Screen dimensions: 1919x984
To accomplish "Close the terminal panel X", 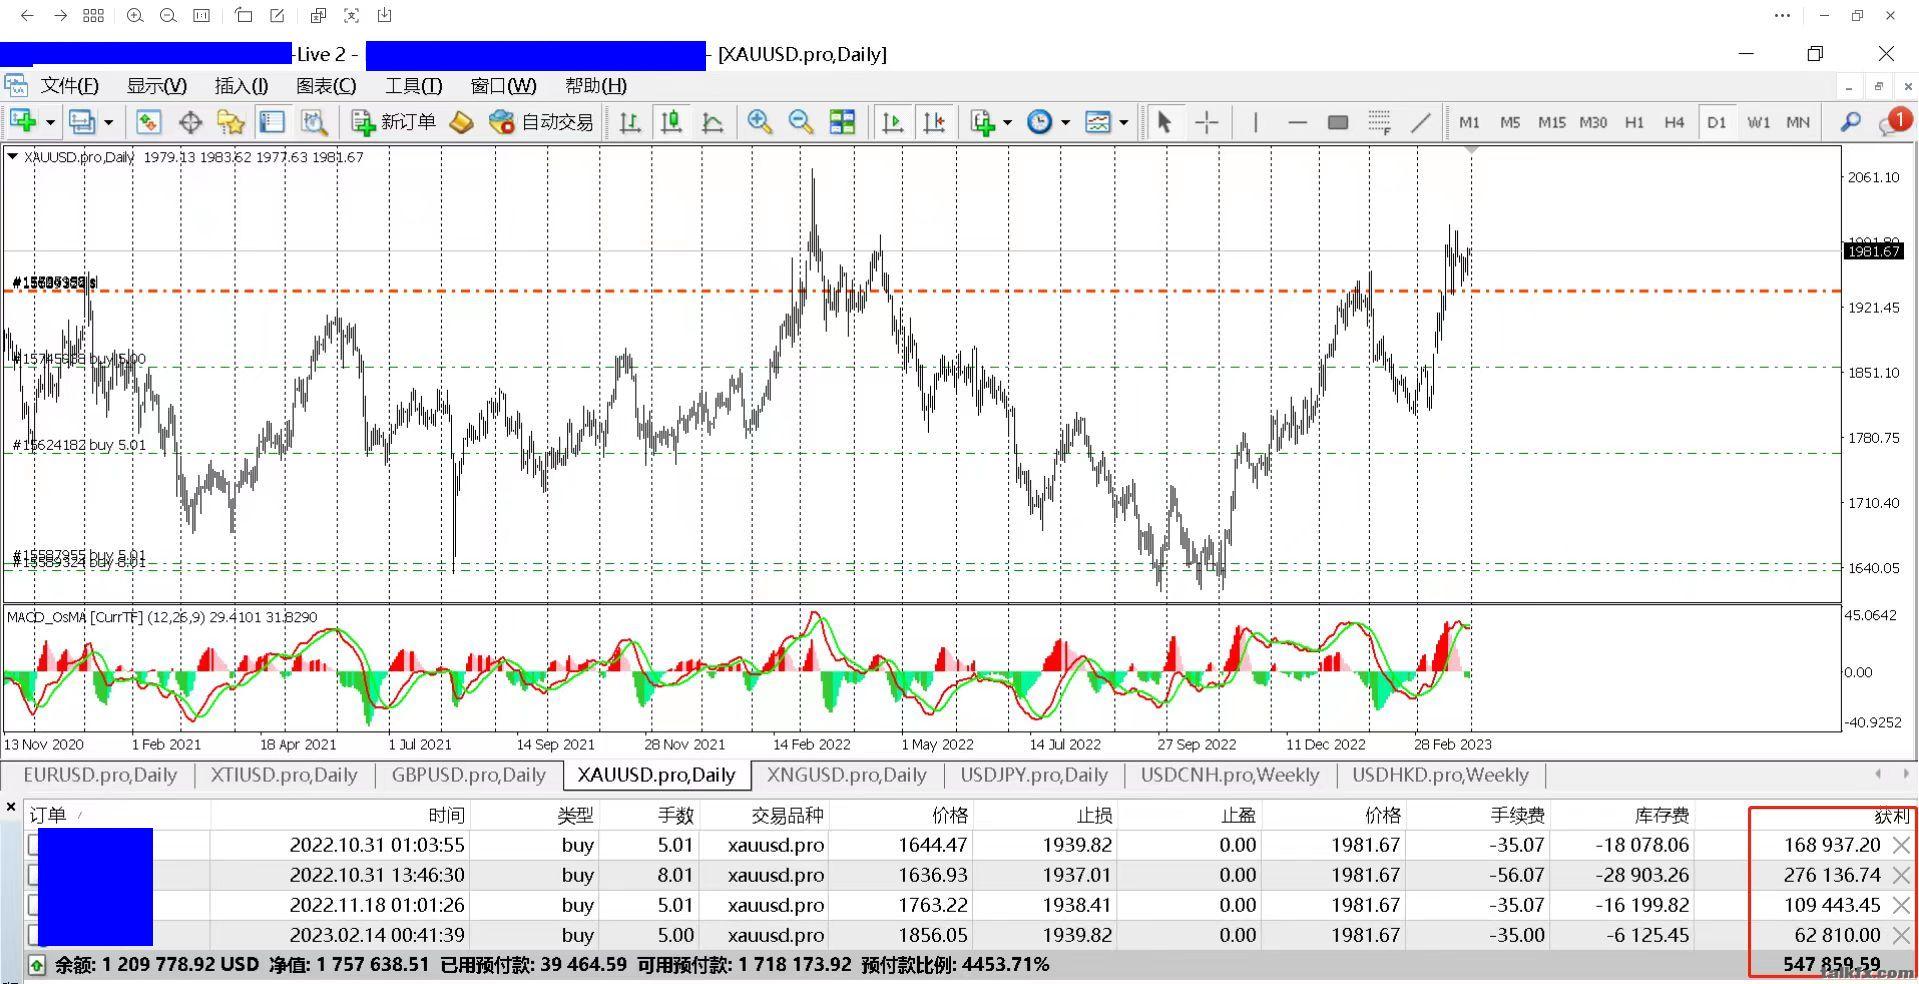I will pyautogui.click(x=11, y=806).
